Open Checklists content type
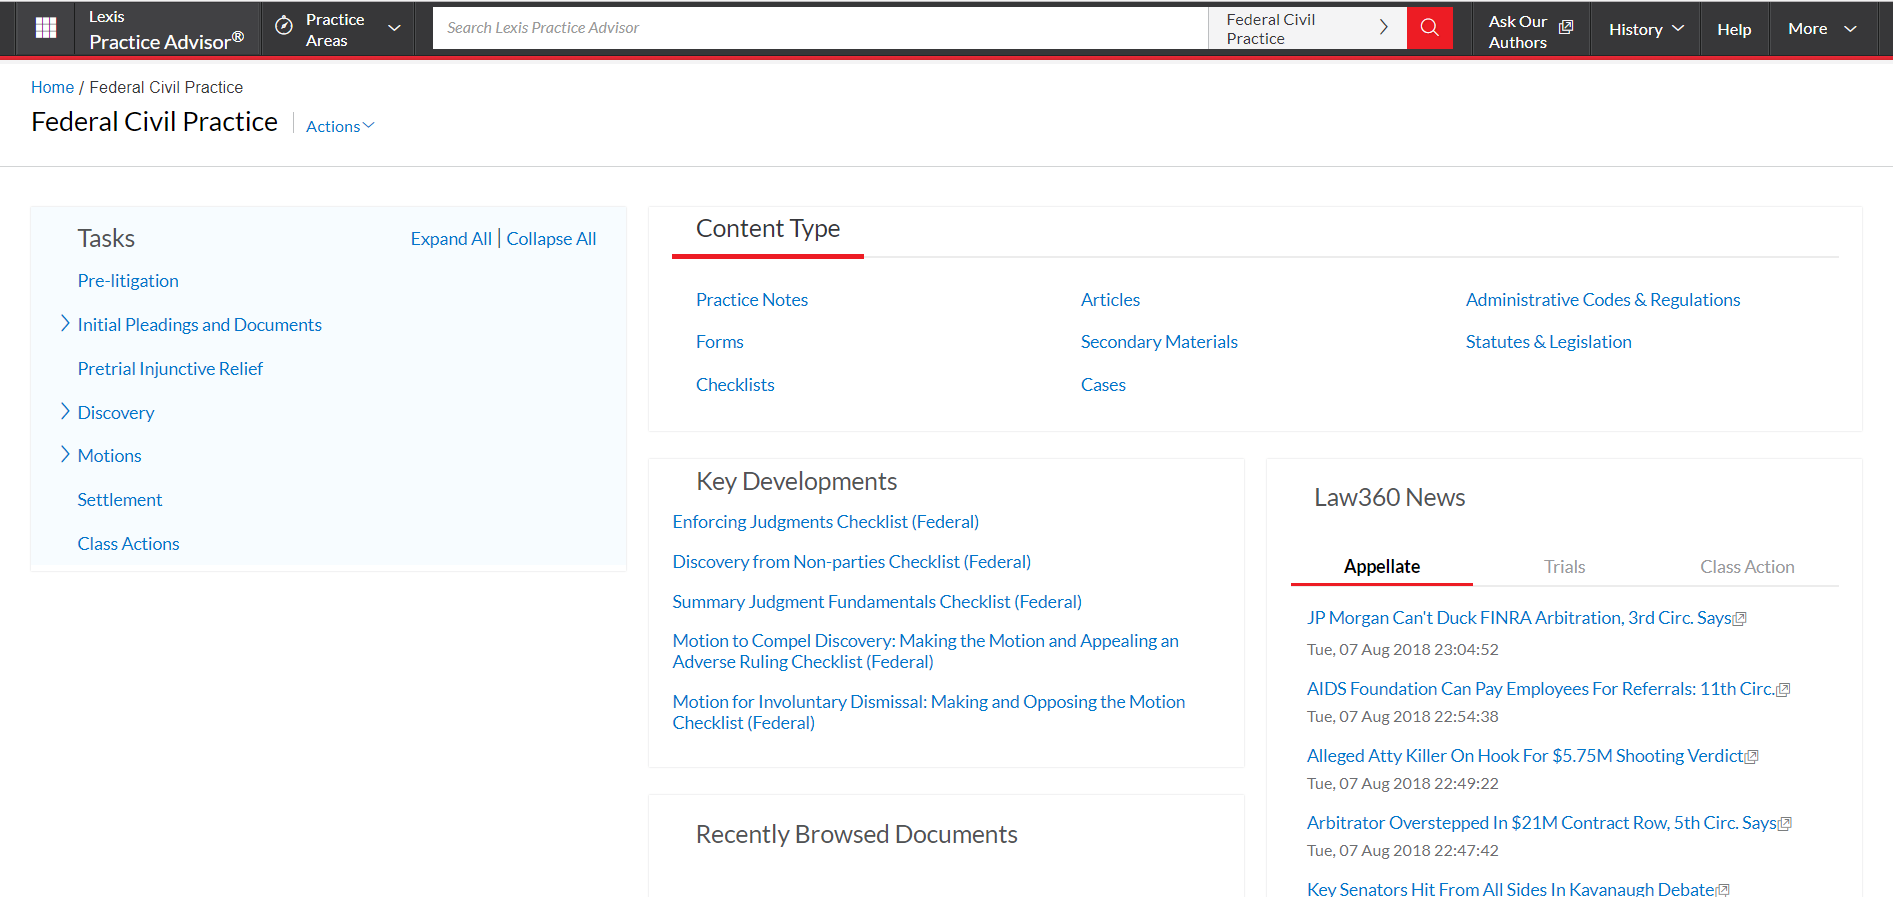1893x897 pixels. (x=735, y=385)
